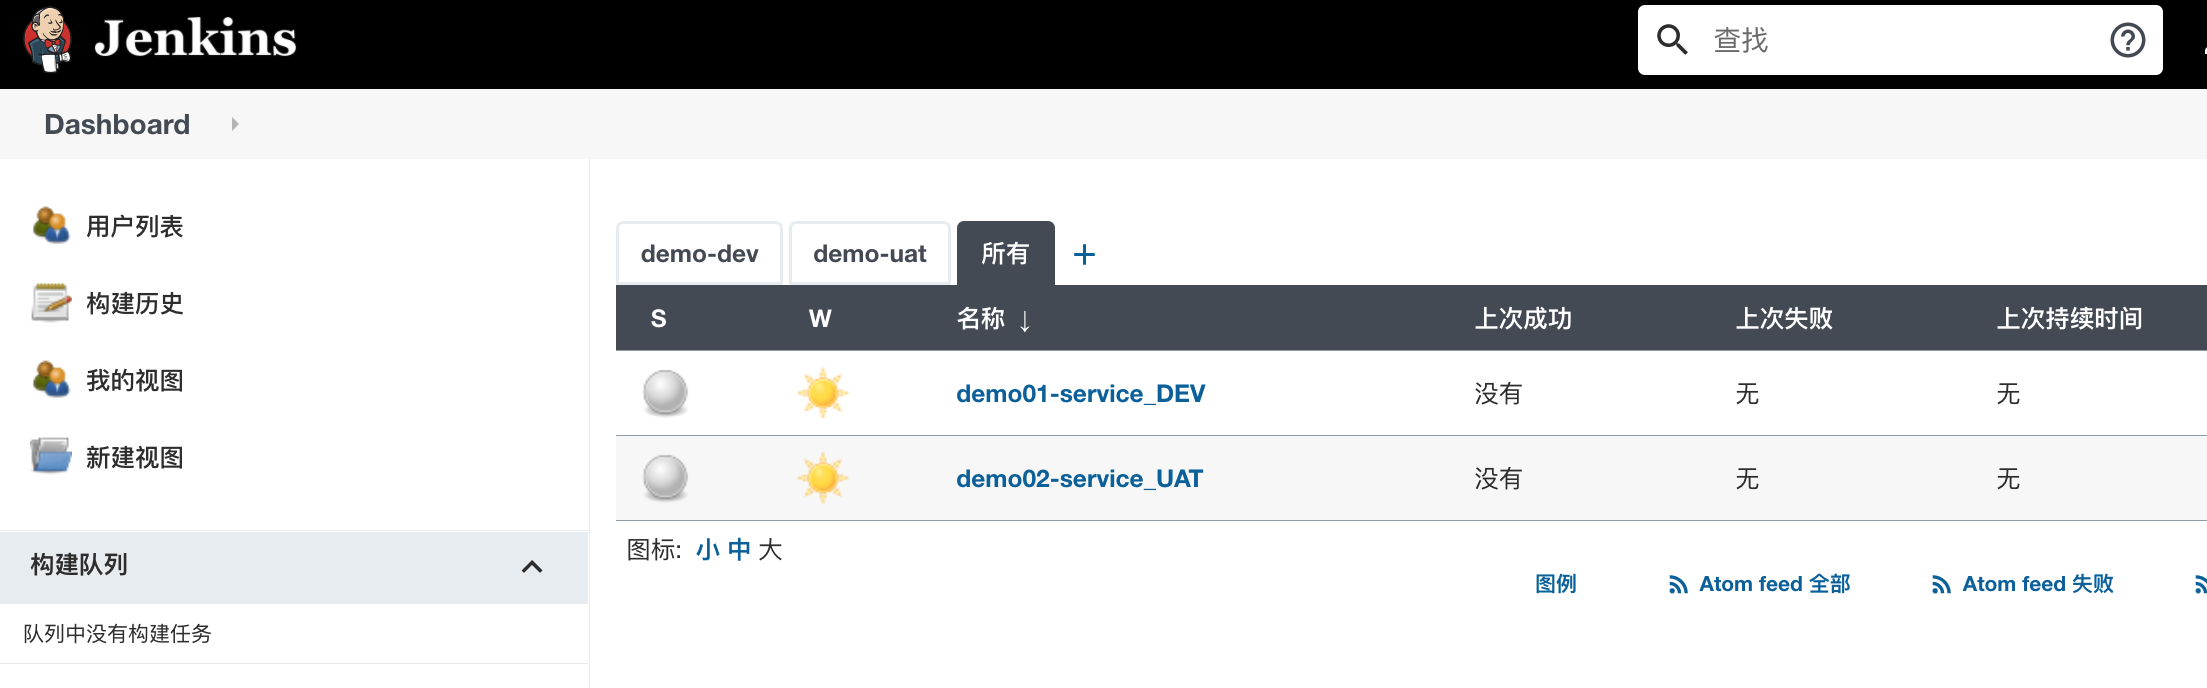
Task: Click demo01-service_DEV sunny weather icon
Action: 822,393
